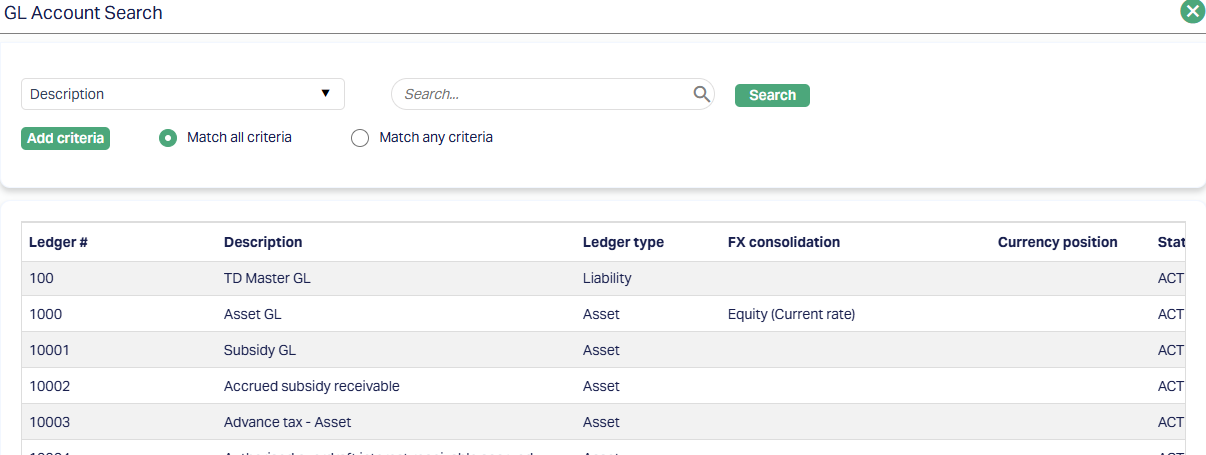Sort by Description column header

pos(263,242)
